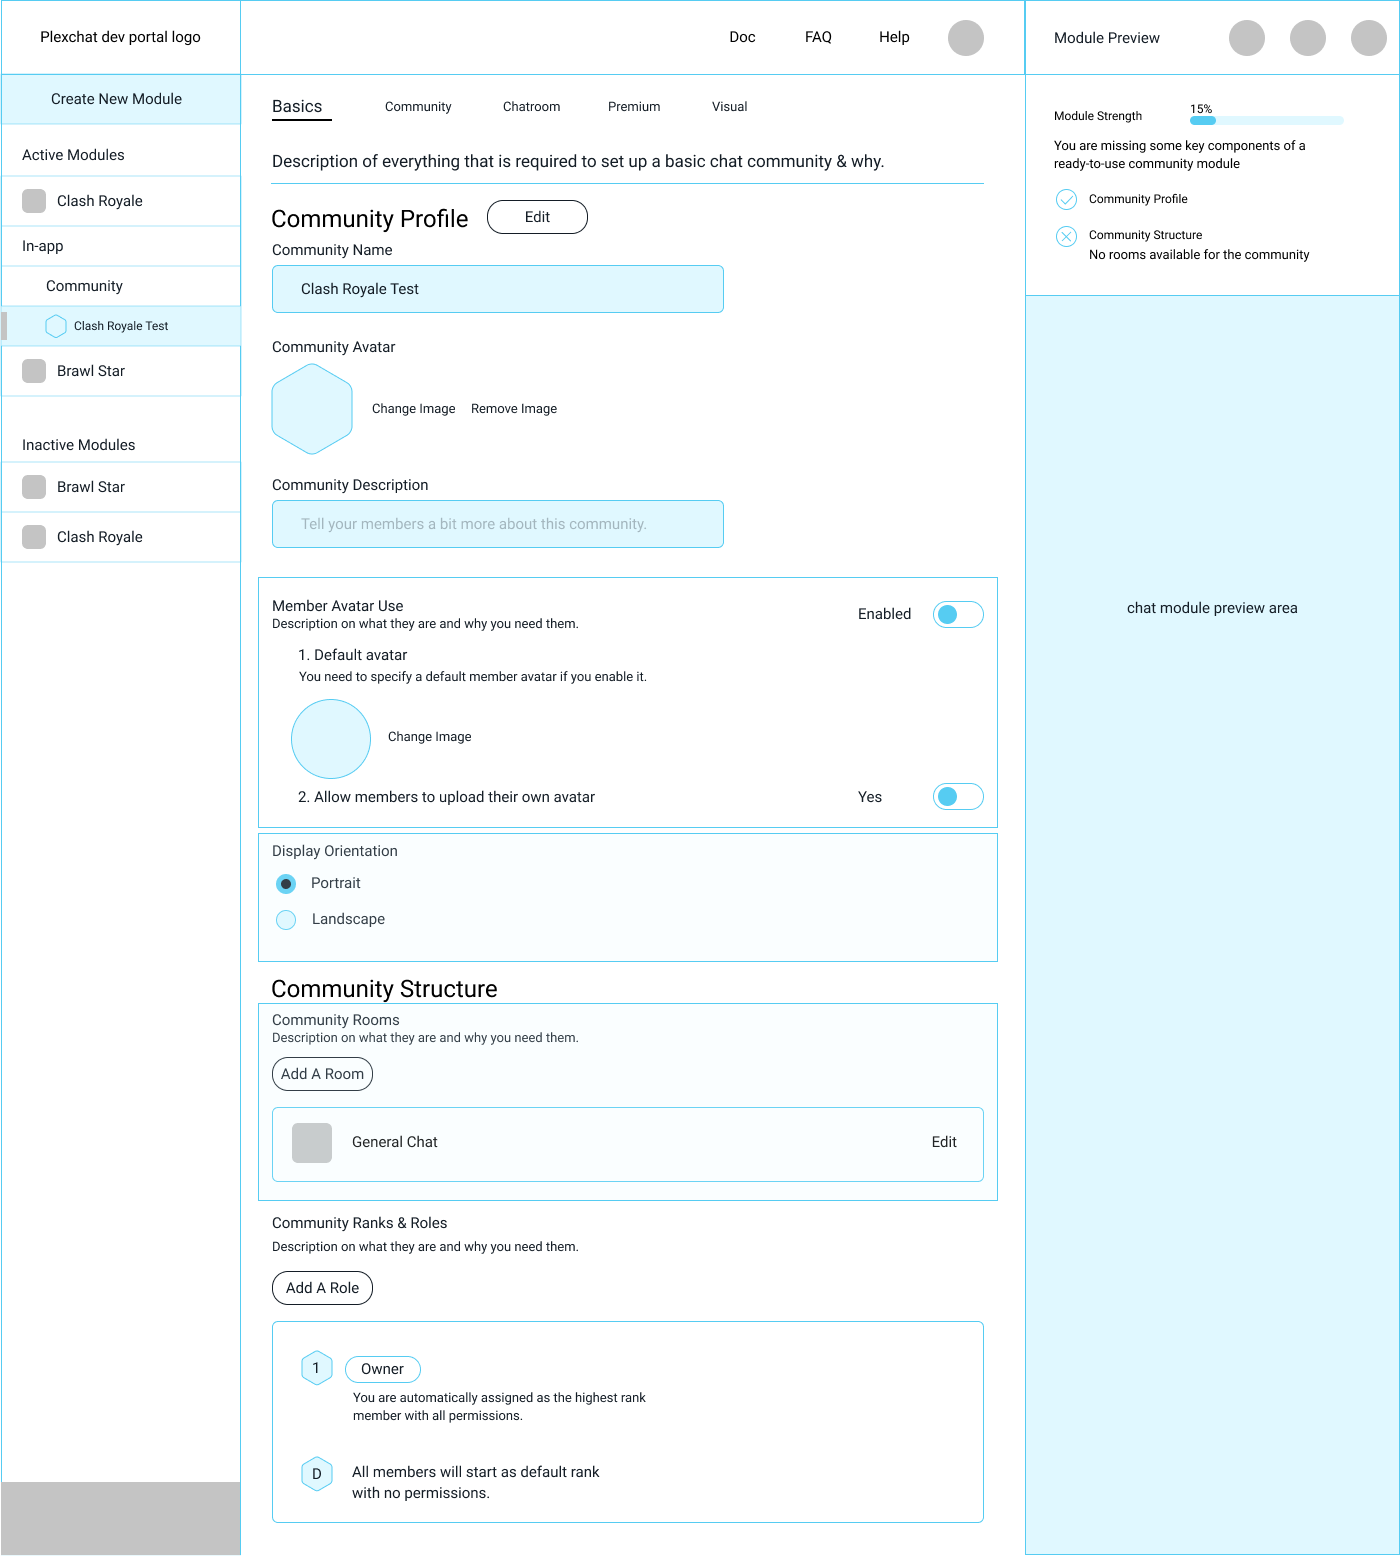Click the circular default member avatar
Viewport: 1400px width, 1556px height.
coord(331,739)
